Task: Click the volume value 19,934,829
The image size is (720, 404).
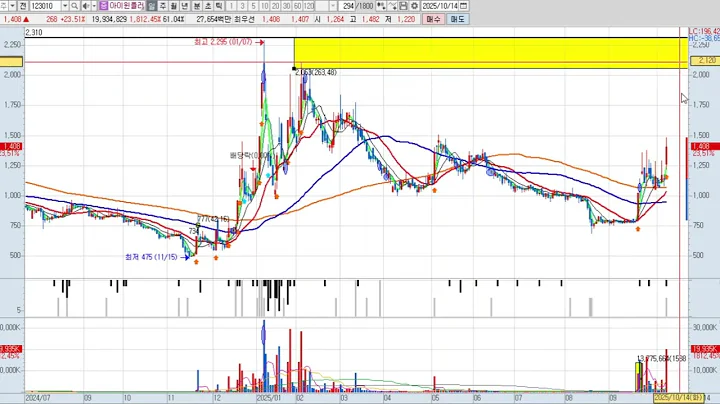Action: (x=109, y=19)
